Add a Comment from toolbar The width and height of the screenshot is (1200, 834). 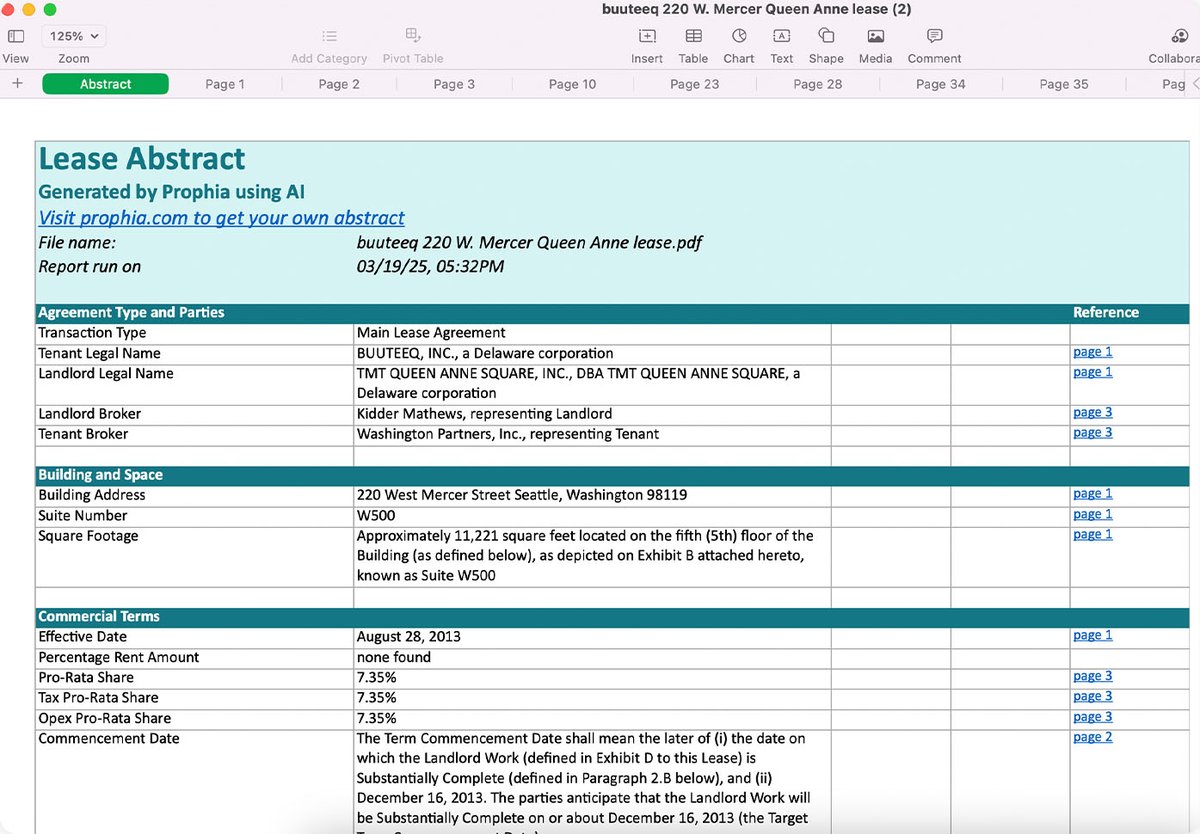click(x=934, y=36)
